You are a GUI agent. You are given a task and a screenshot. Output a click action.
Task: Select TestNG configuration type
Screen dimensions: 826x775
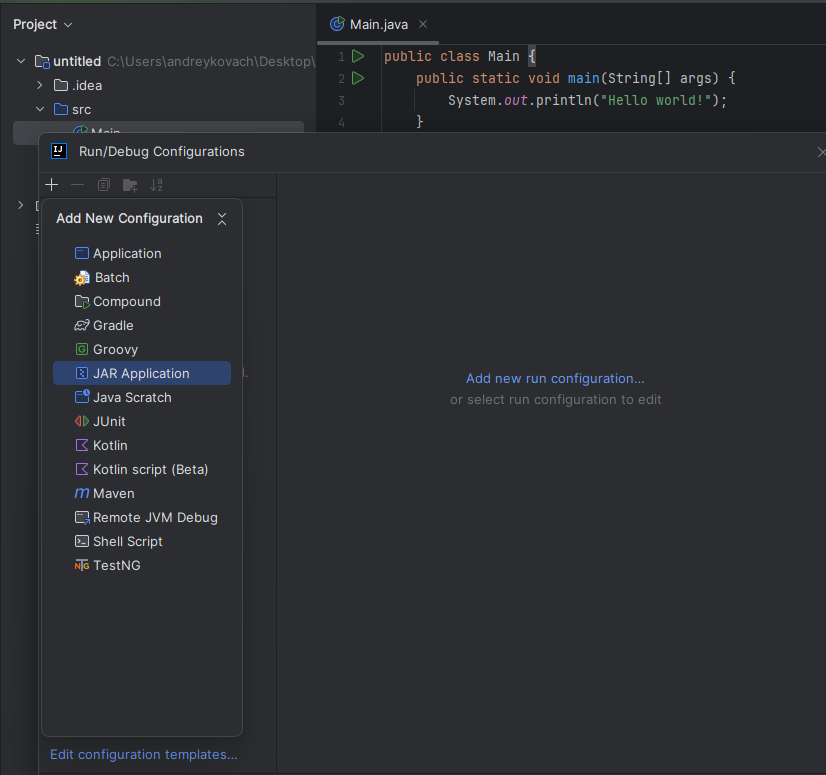142,565
